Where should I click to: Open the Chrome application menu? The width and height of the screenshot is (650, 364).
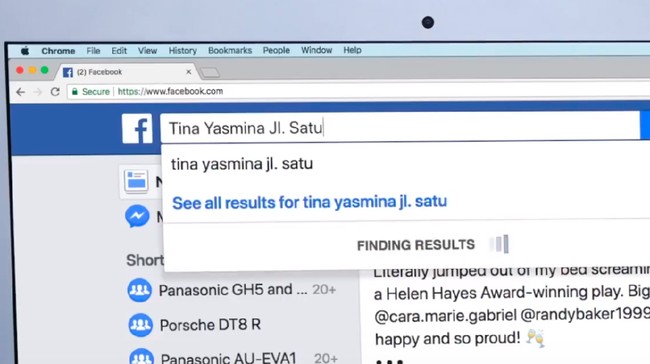(58, 51)
